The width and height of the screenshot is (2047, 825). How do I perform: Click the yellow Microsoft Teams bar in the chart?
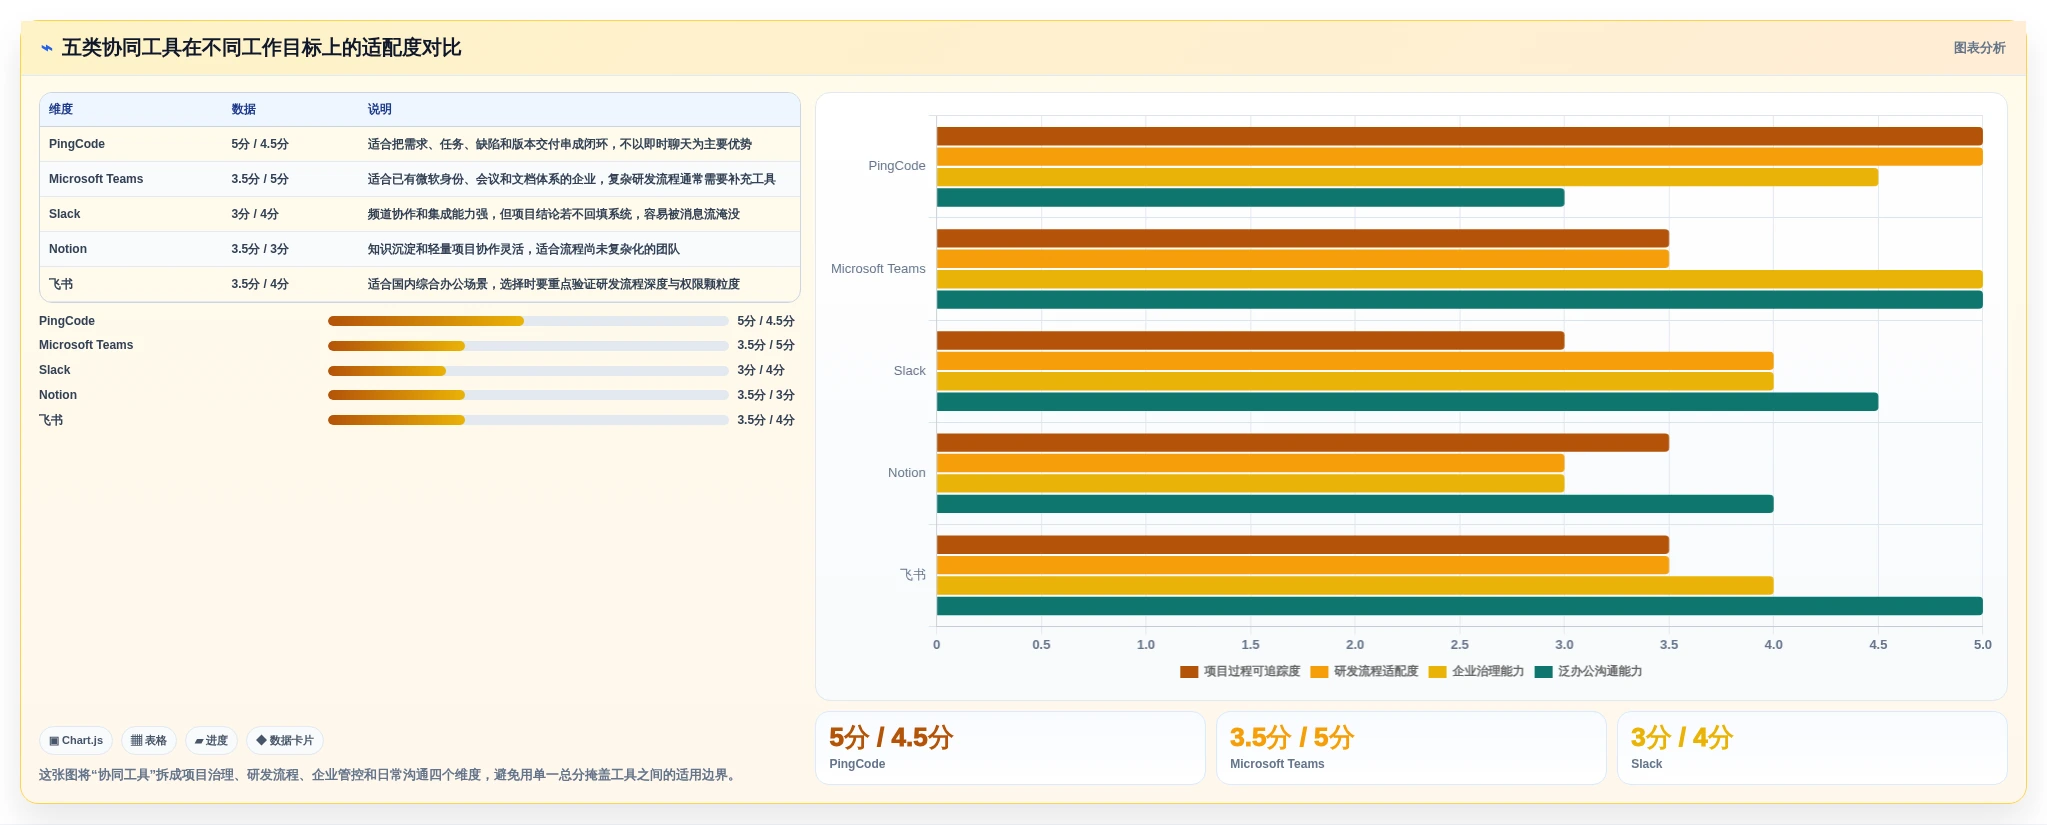click(x=1459, y=280)
